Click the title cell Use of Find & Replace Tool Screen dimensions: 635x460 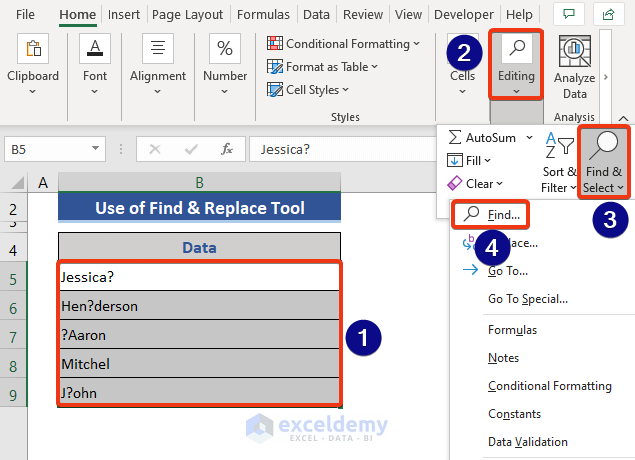199,208
